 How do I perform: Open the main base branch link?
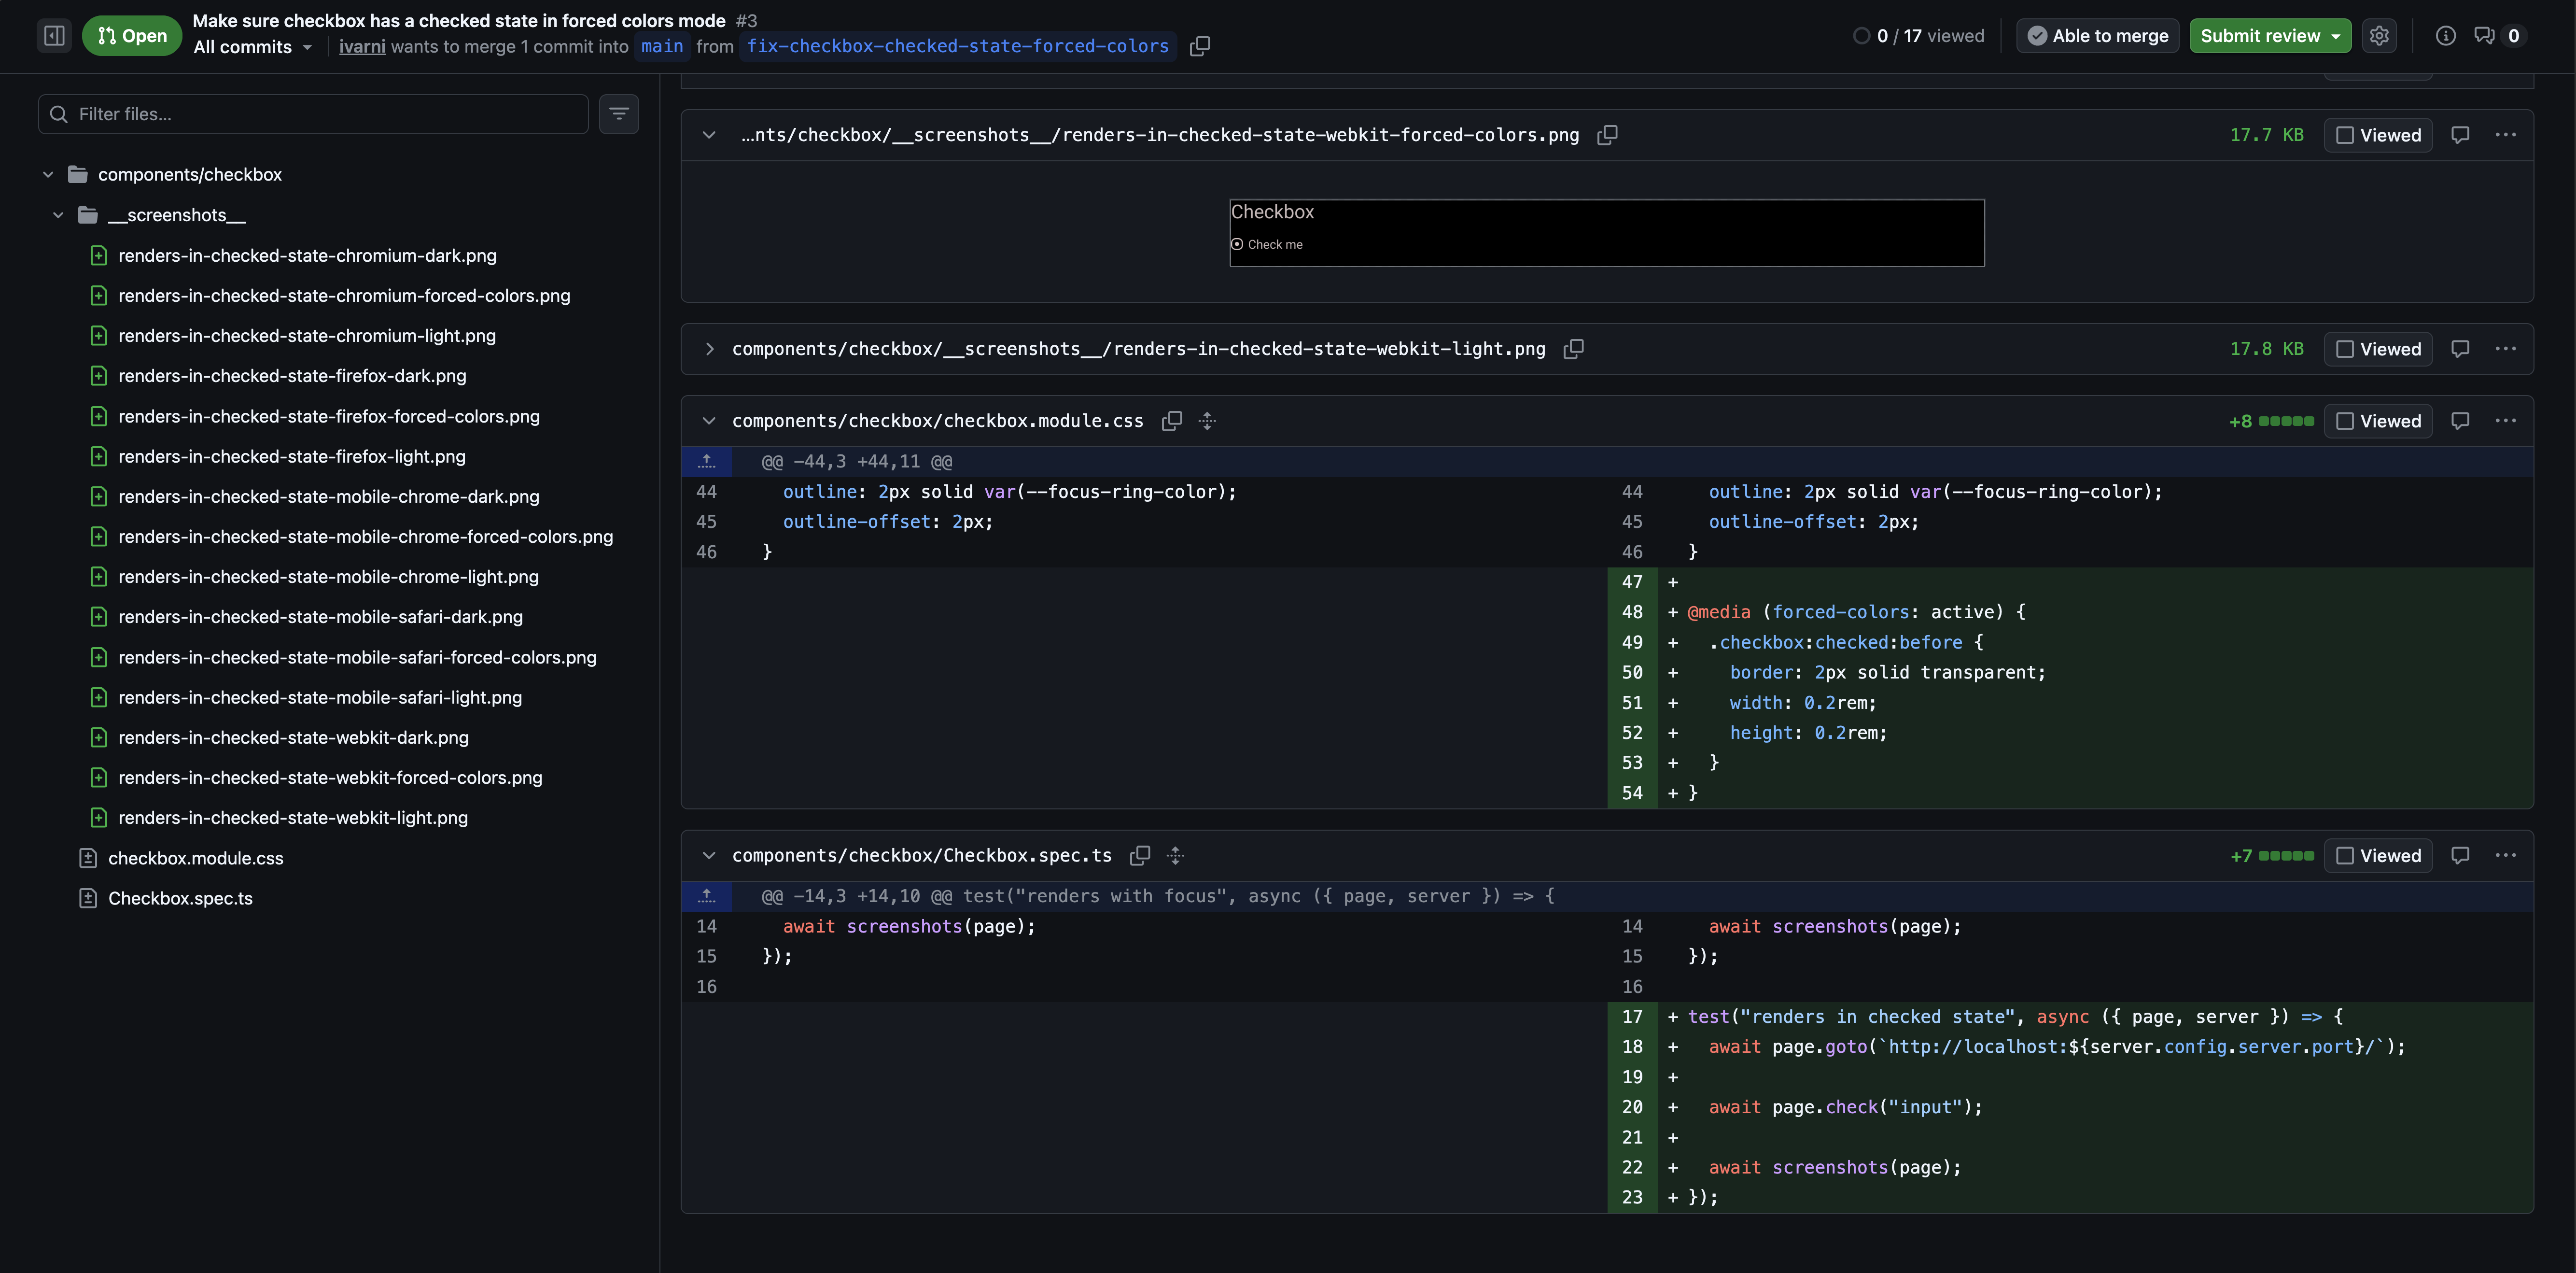coord(662,47)
